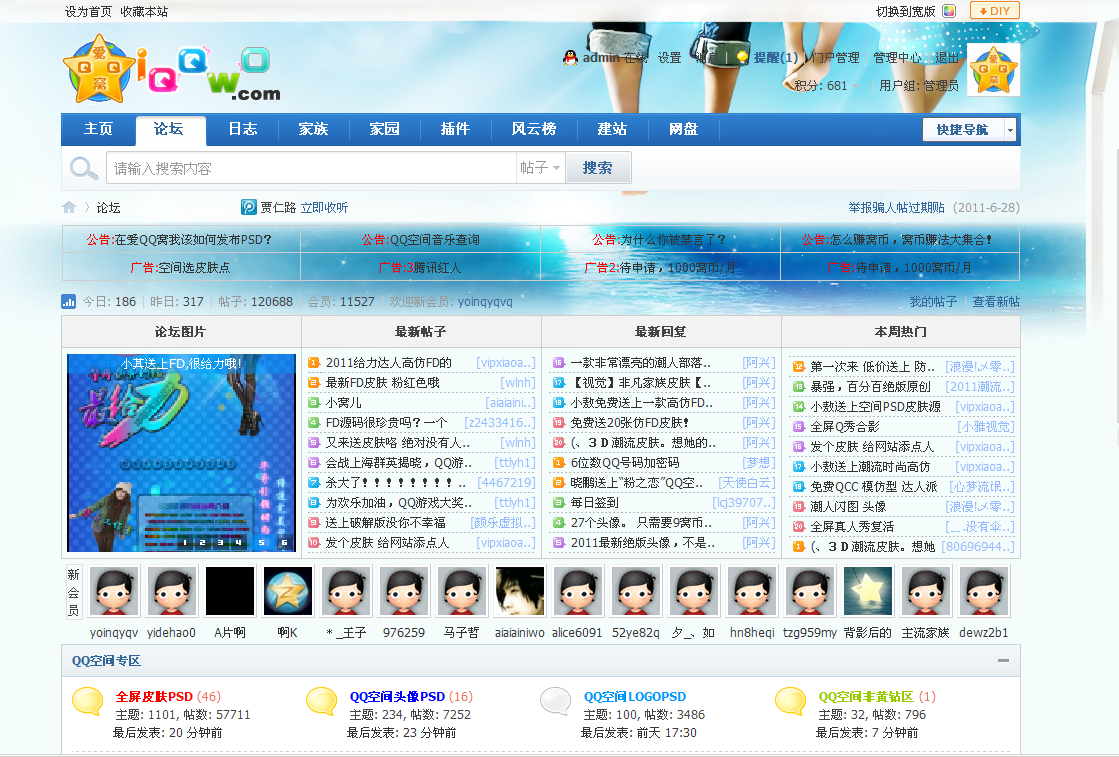The width and height of the screenshot is (1119, 757).
Task: Open 门户管理 link
Action: click(834, 58)
